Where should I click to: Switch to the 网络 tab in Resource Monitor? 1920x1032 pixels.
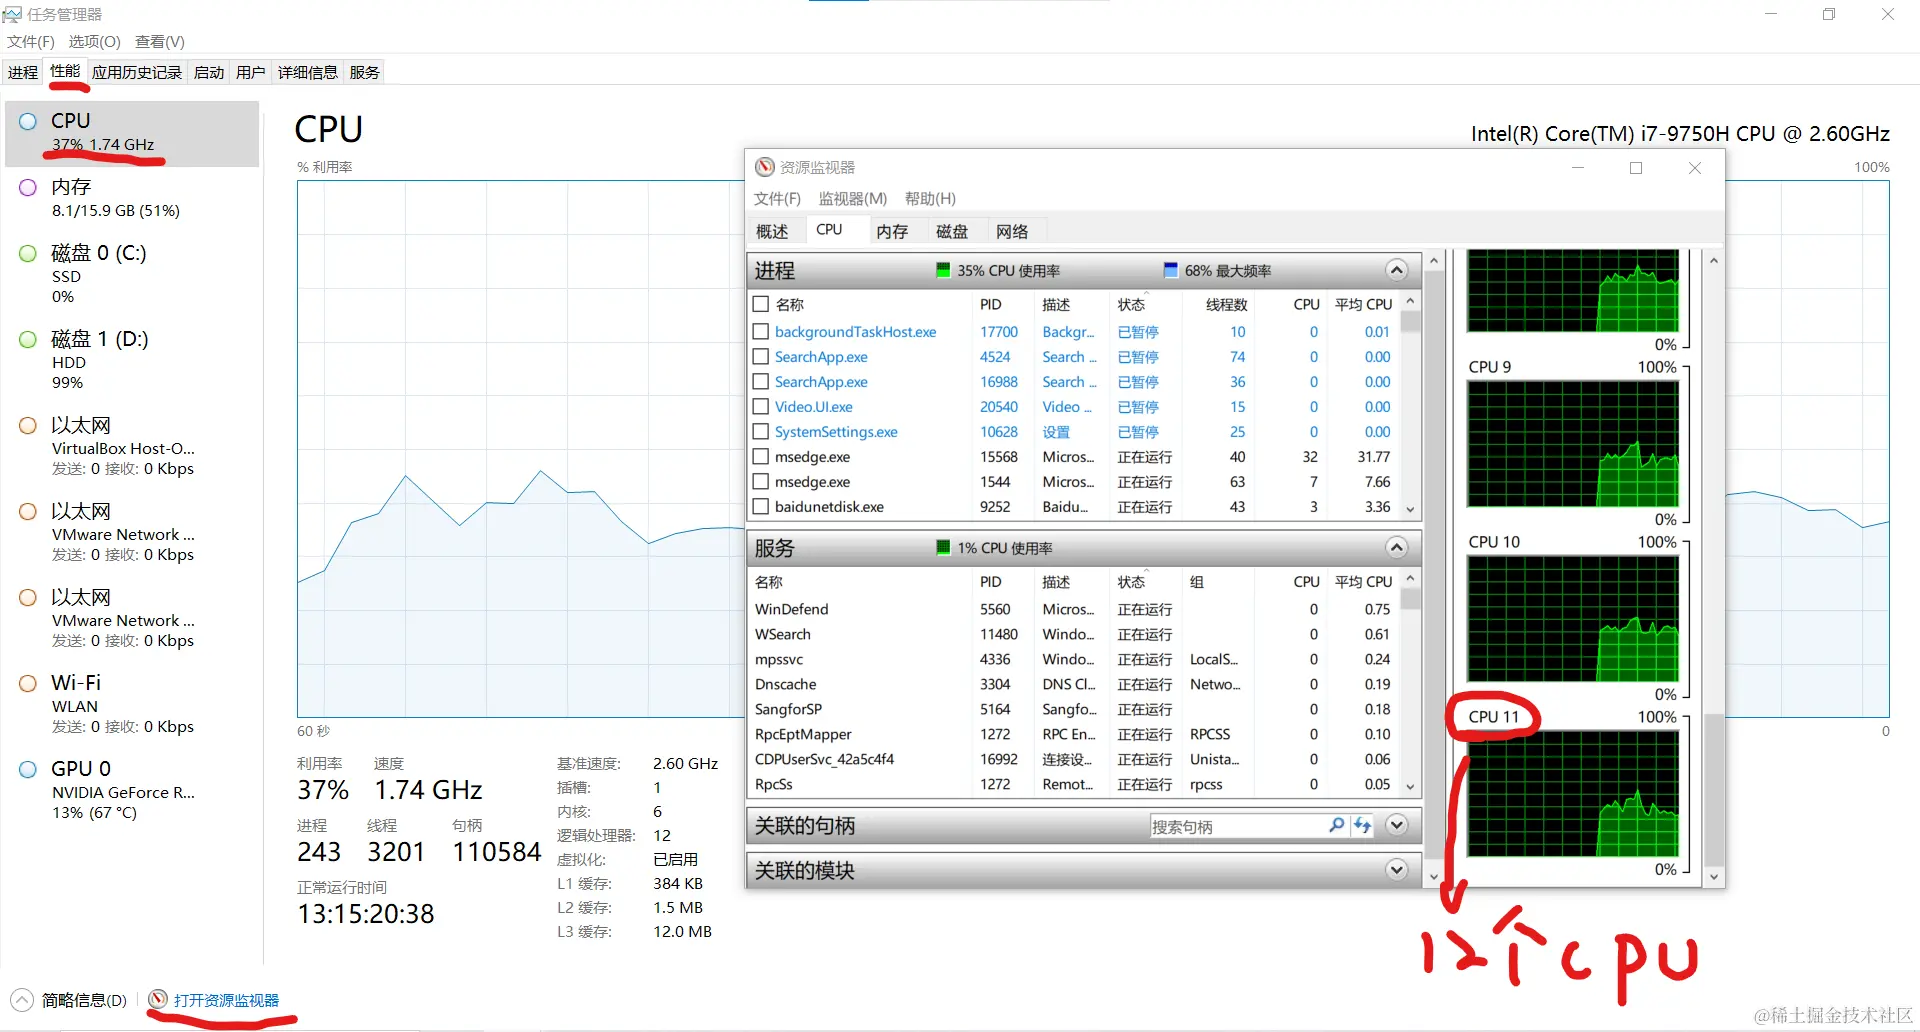[x=1012, y=231]
